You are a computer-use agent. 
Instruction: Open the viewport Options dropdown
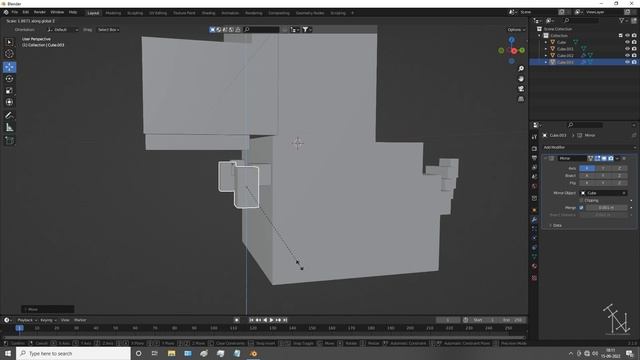(516, 30)
